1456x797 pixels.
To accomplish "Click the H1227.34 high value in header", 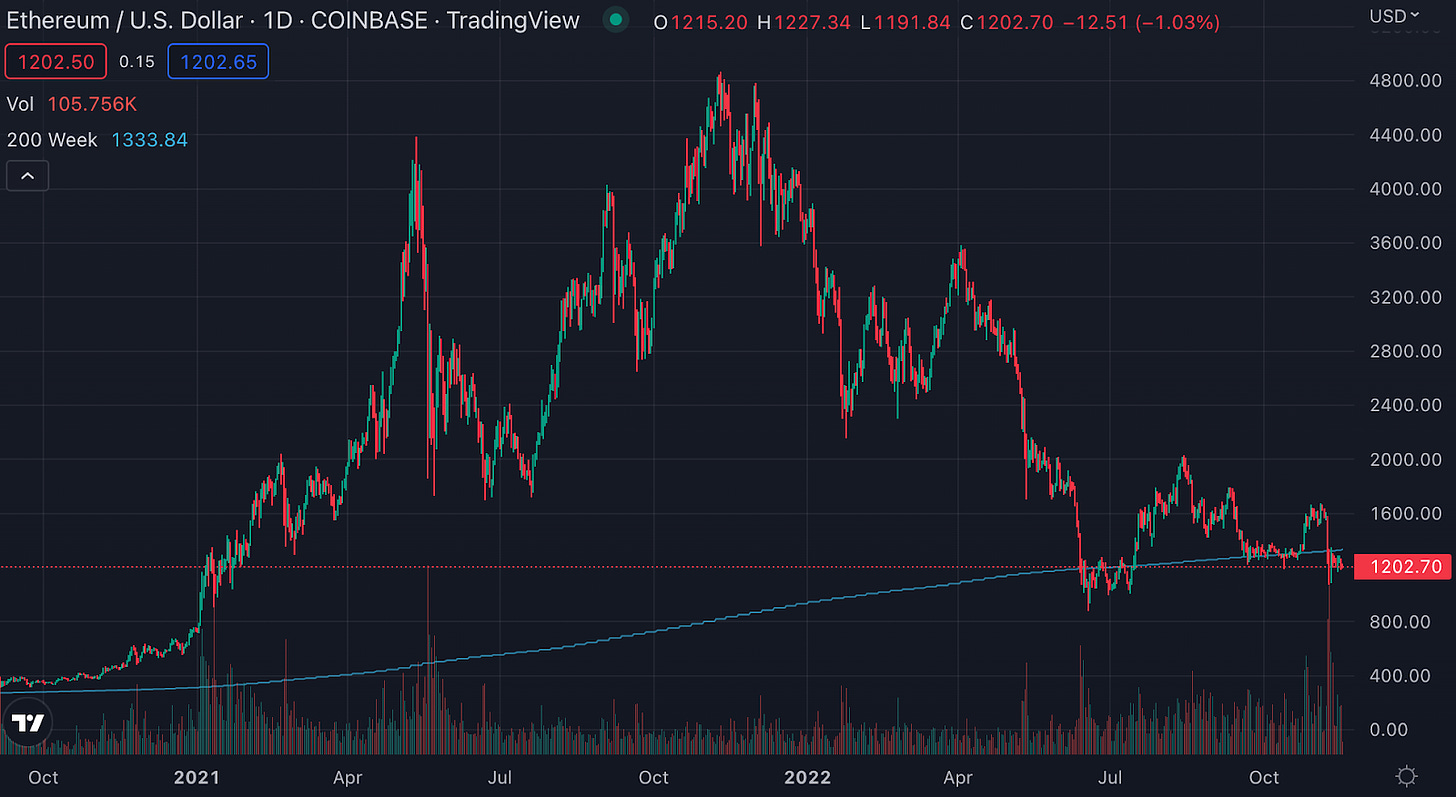I will pyautogui.click(x=803, y=22).
